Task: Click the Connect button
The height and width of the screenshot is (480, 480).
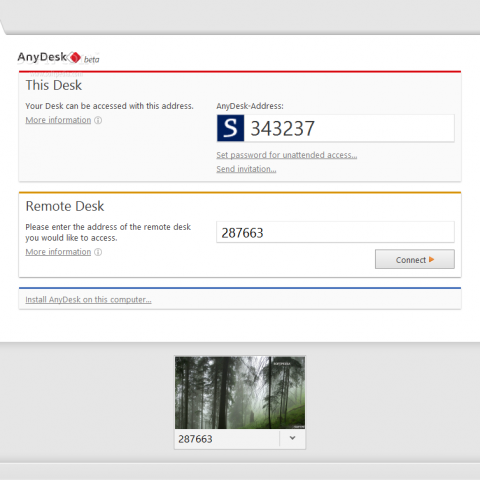Action: click(415, 259)
